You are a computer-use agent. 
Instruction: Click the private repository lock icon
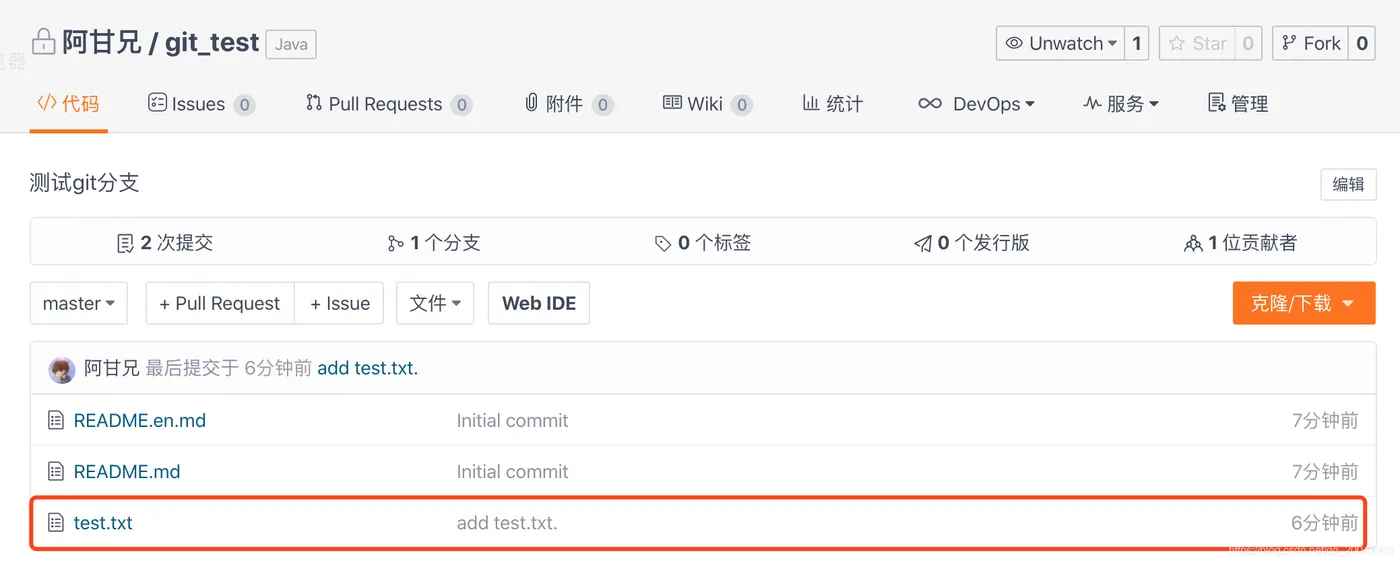(x=43, y=42)
